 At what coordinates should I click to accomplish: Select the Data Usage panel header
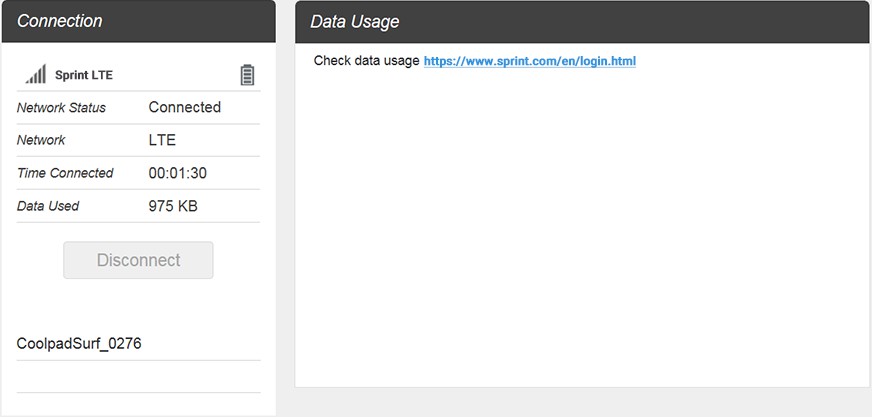582,21
